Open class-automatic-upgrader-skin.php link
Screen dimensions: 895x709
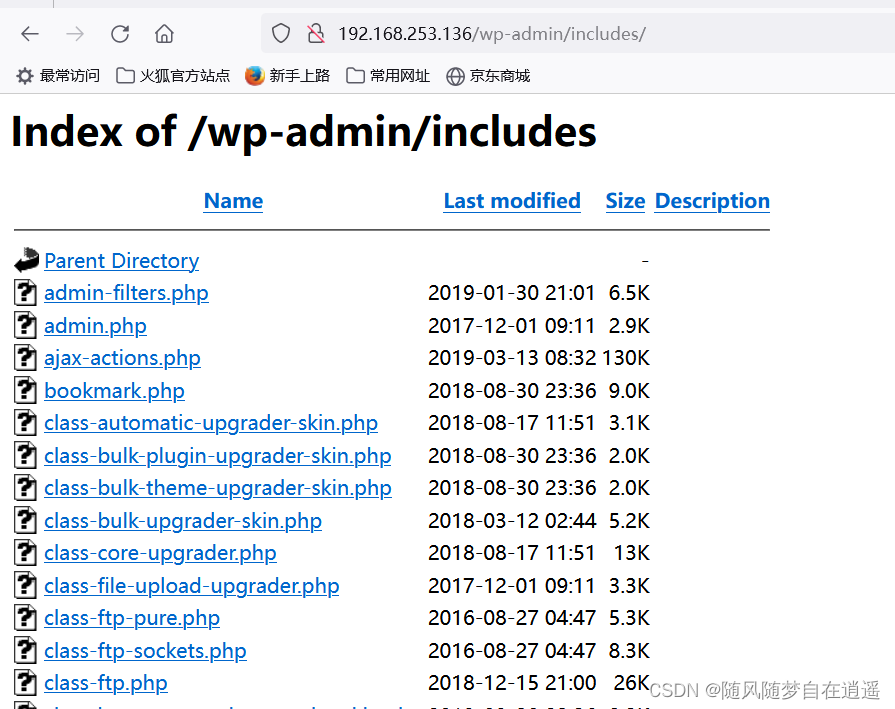click(211, 423)
